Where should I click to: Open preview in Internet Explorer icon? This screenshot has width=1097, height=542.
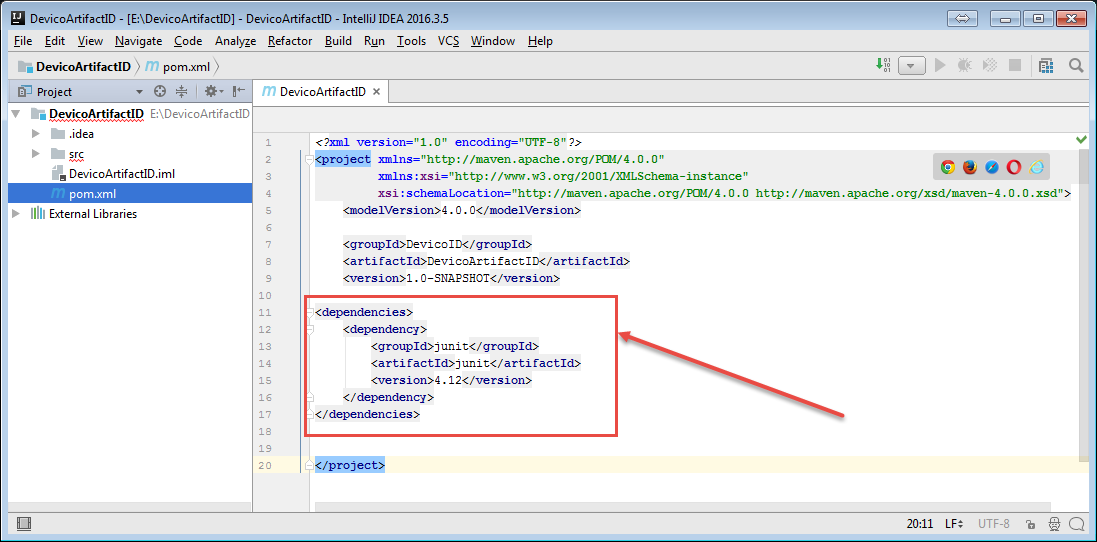coord(1036,166)
